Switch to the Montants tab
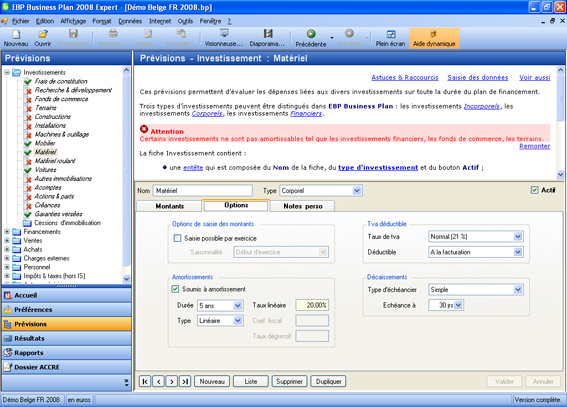The image size is (567, 407). pyautogui.click(x=169, y=206)
